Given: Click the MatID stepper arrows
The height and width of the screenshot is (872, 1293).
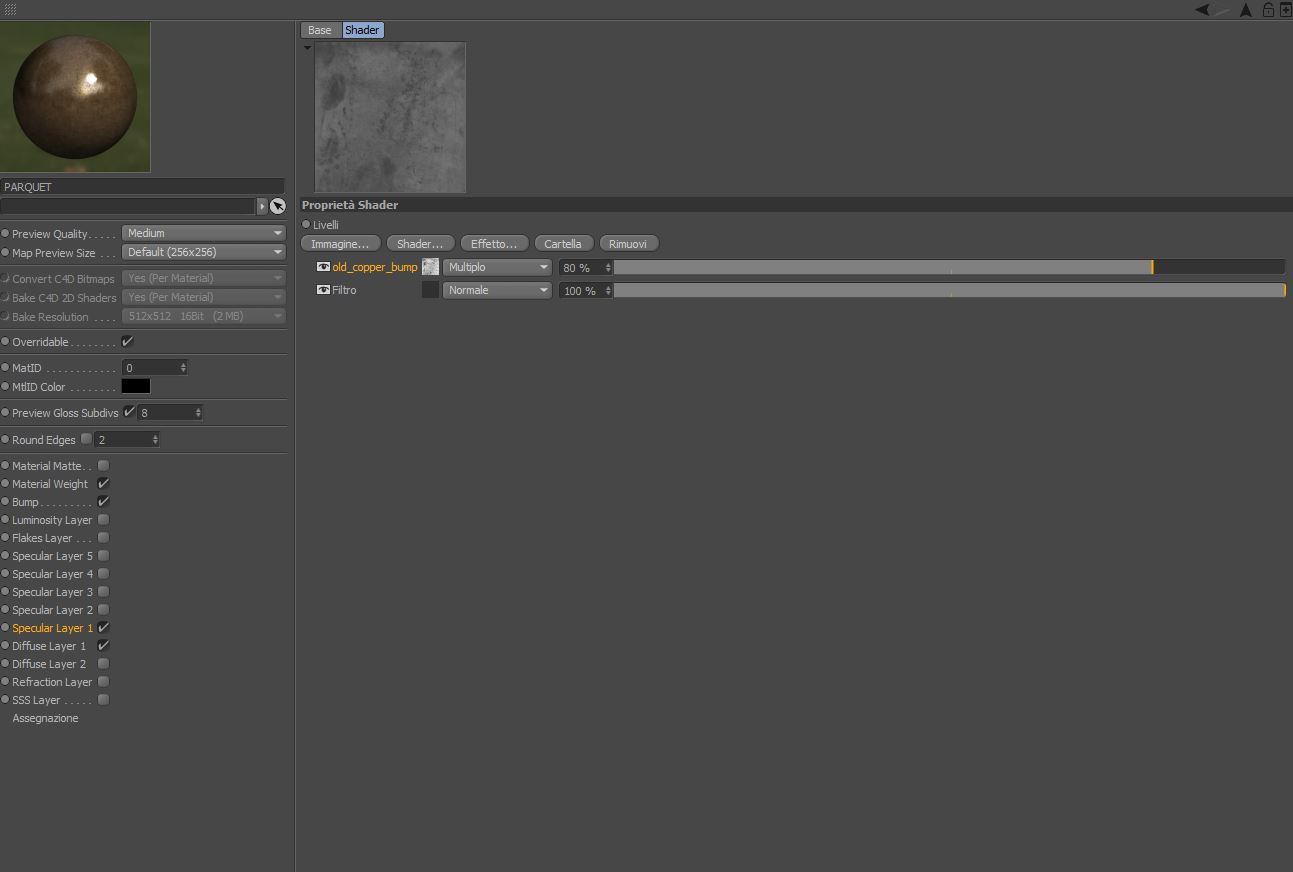Looking at the screenshot, I should pyautogui.click(x=183, y=368).
